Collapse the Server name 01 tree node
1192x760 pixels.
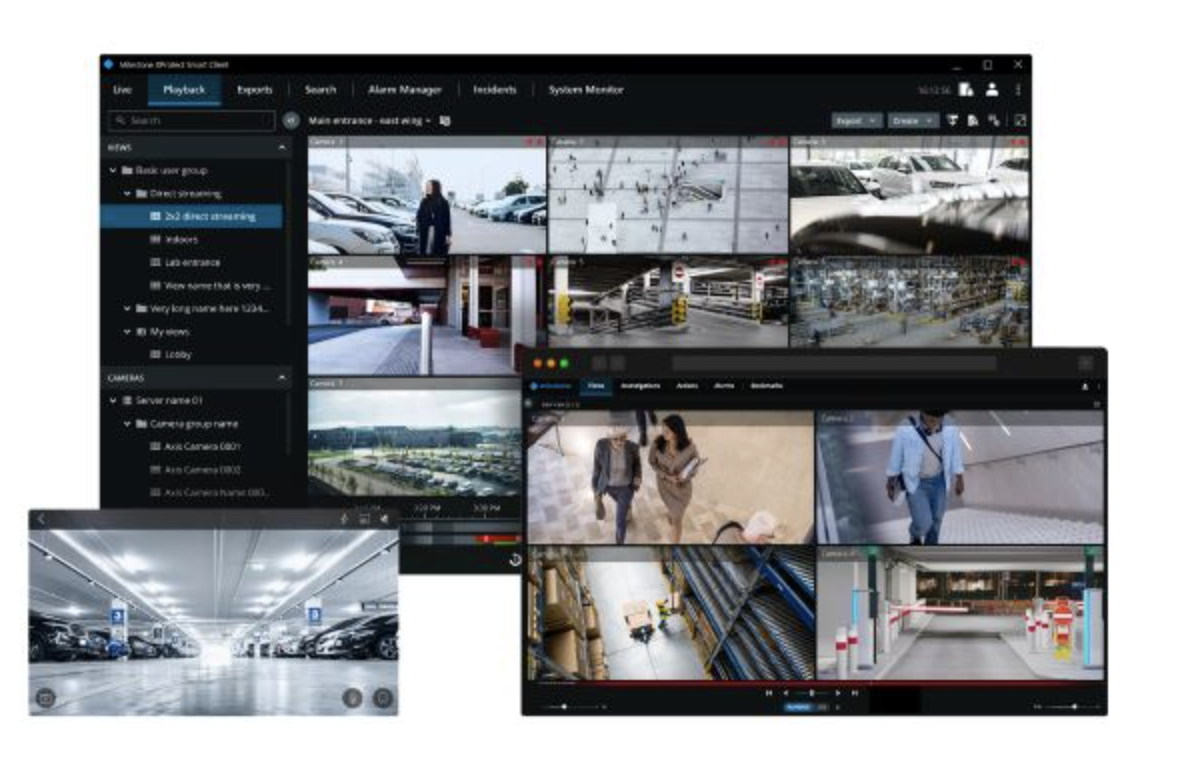point(114,400)
